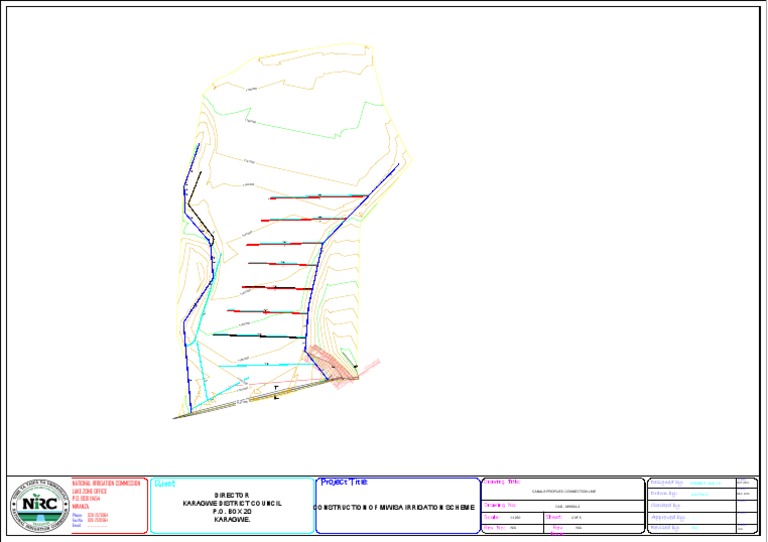Select 'CONSTRUCTION OF MWISA IRRIGATION SCHEME' text

[x=394, y=508]
